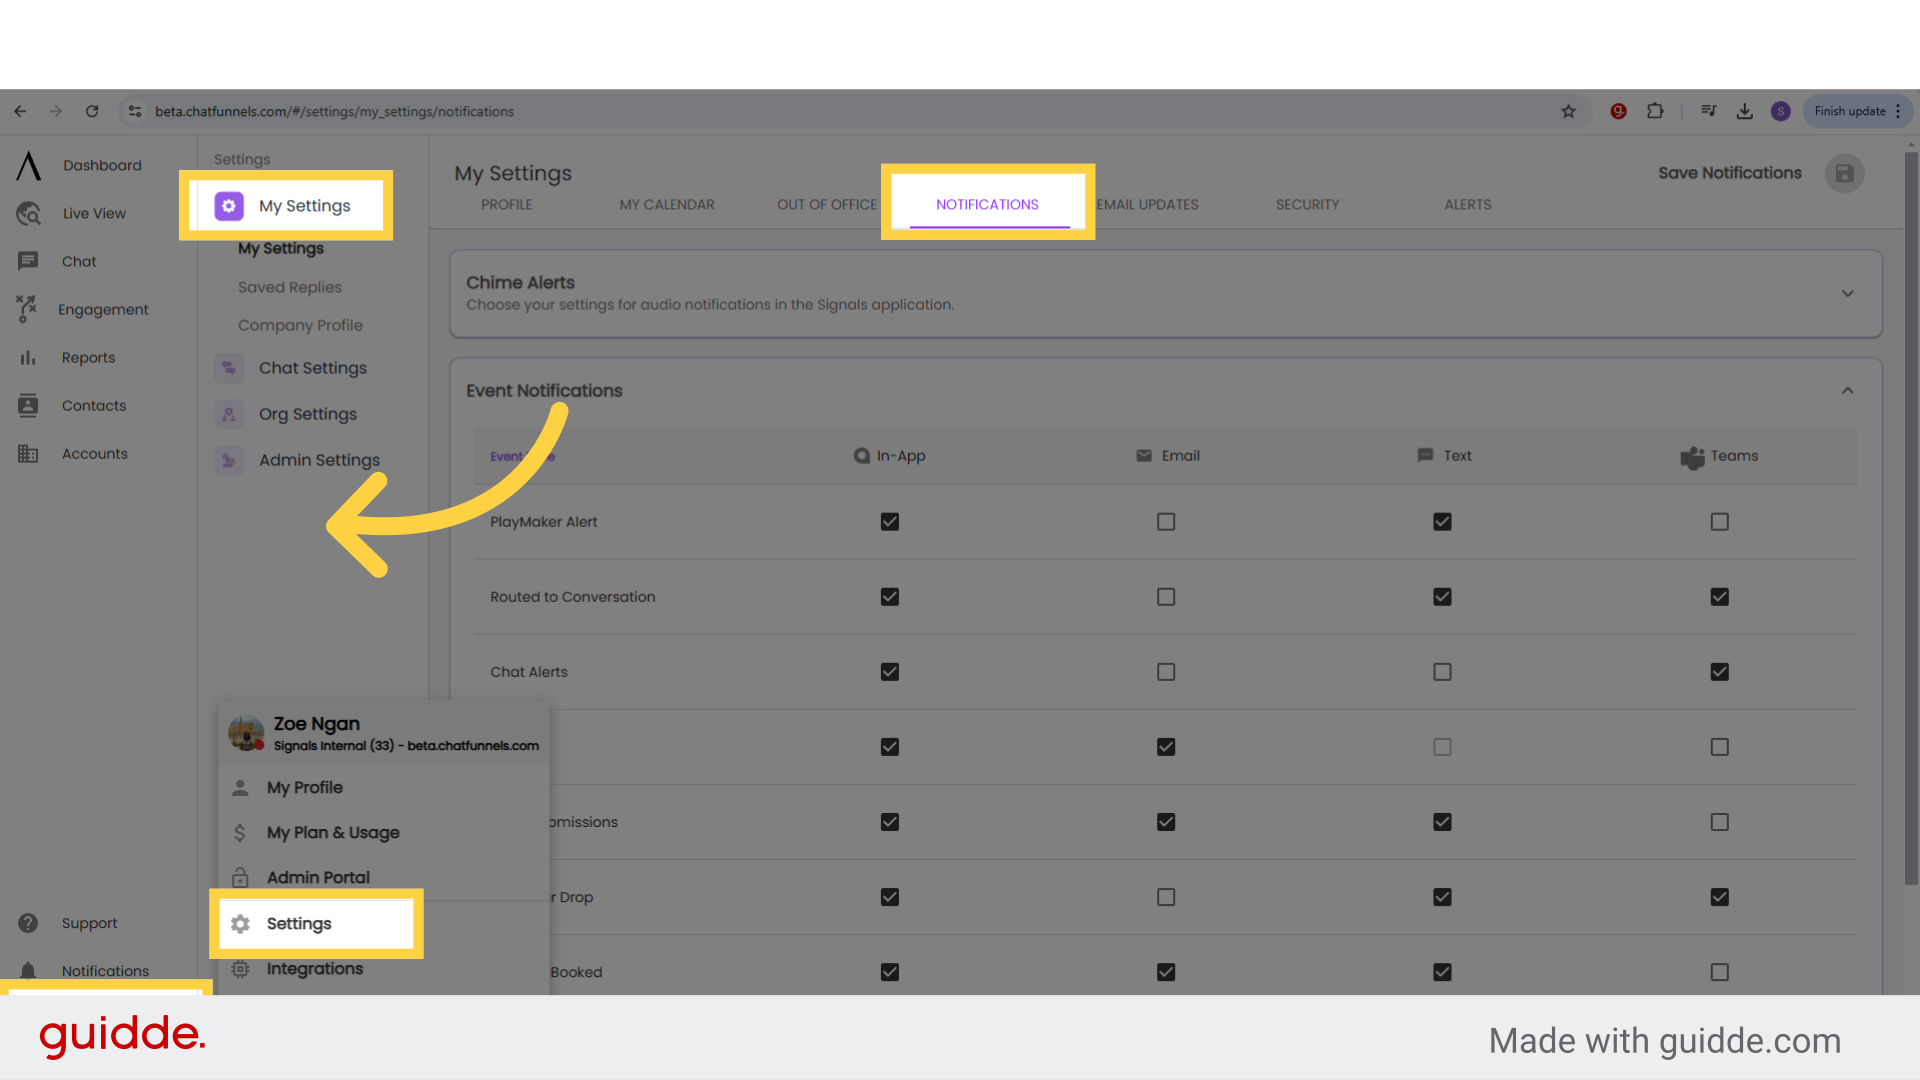Enable Chat Alerts Text checkbox
The height and width of the screenshot is (1080, 1920).
click(1442, 672)
